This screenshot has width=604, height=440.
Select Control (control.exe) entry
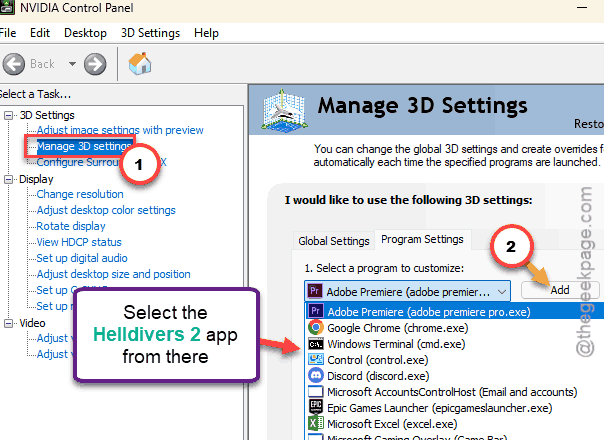[x=455, y=360]
